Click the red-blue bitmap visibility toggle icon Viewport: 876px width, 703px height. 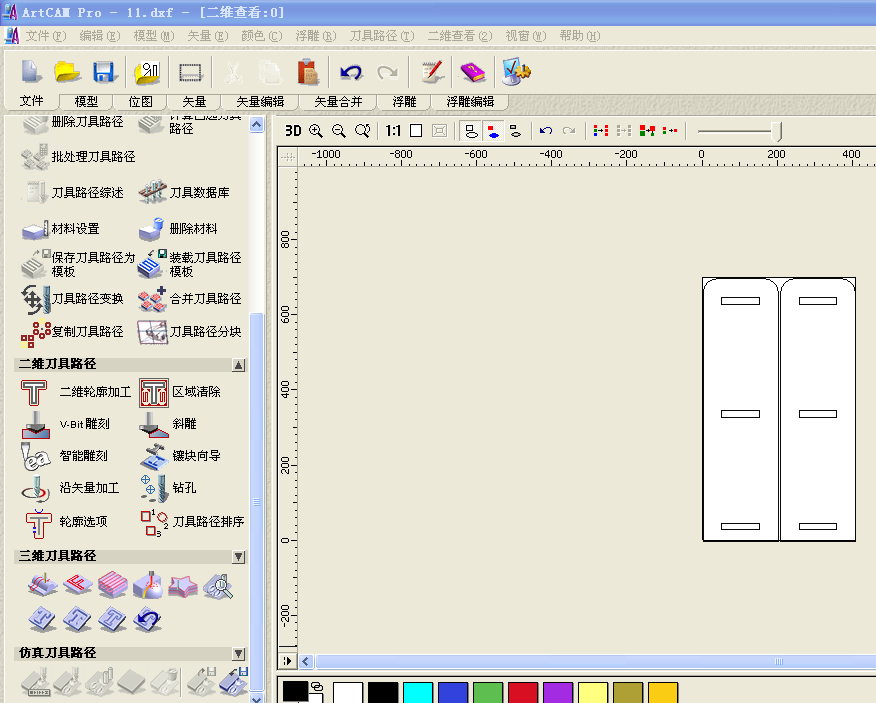click(x=493, y=131)
